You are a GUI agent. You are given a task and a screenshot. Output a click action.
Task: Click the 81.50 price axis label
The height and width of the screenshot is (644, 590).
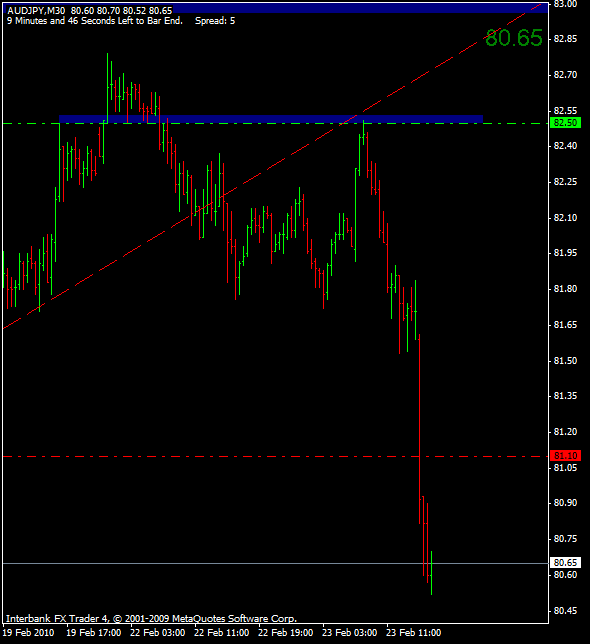(565, 361)
